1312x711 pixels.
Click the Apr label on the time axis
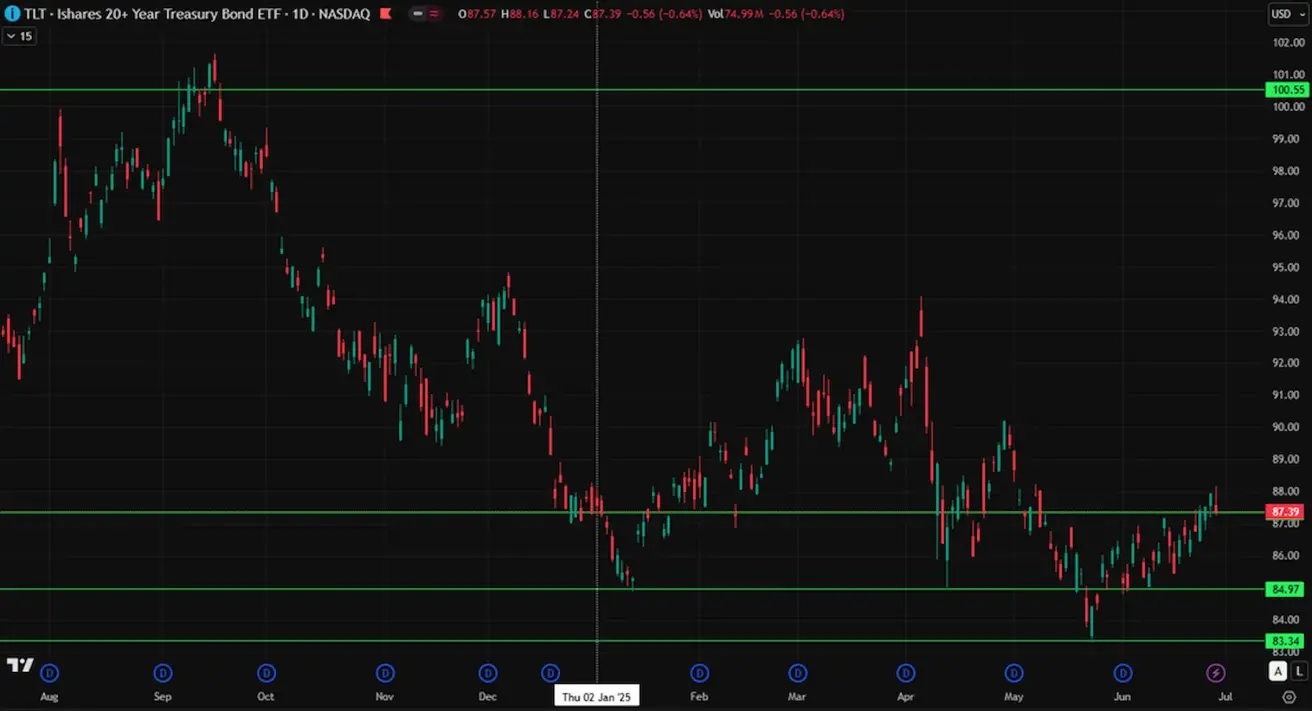pos(906,696)
